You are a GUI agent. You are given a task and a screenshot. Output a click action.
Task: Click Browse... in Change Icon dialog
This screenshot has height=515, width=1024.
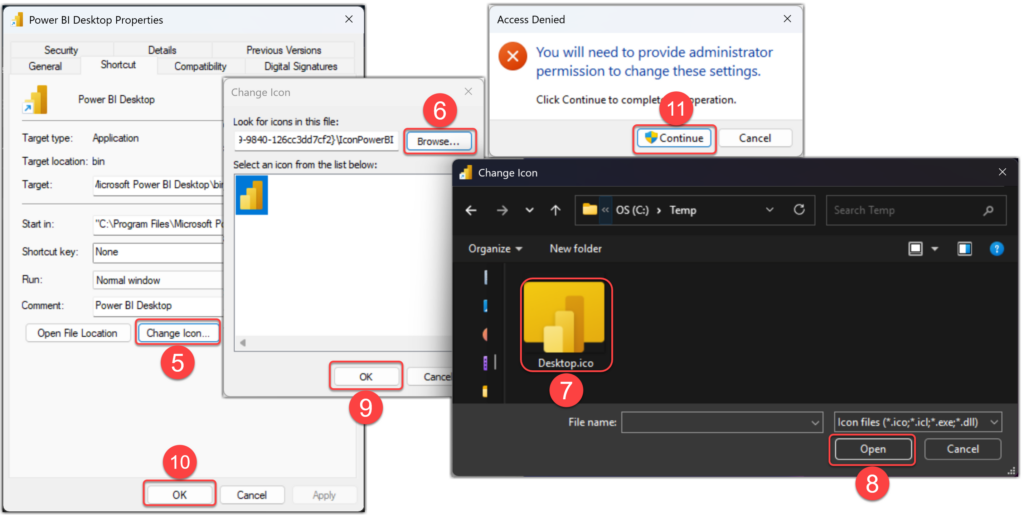point(438,141)
